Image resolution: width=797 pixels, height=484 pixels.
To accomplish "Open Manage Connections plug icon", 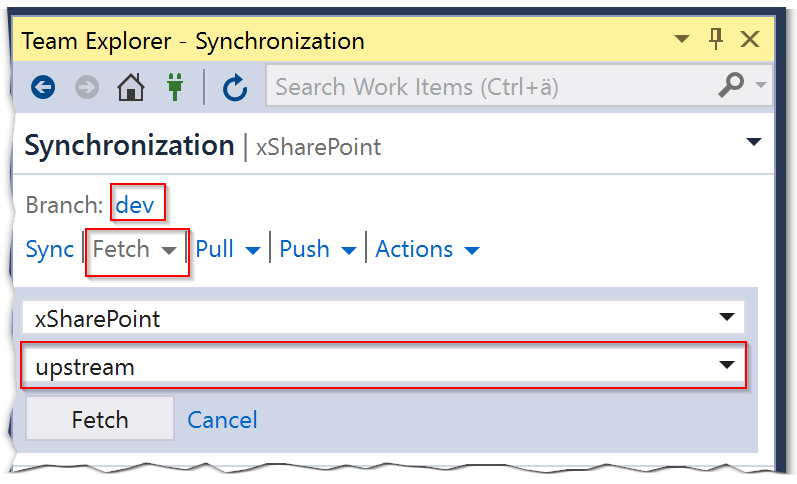I will tap(175, 88).
